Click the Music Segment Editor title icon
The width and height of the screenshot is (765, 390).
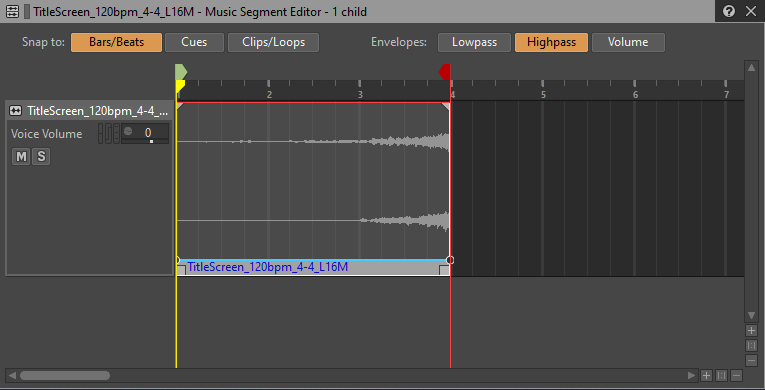coord(12,11)
